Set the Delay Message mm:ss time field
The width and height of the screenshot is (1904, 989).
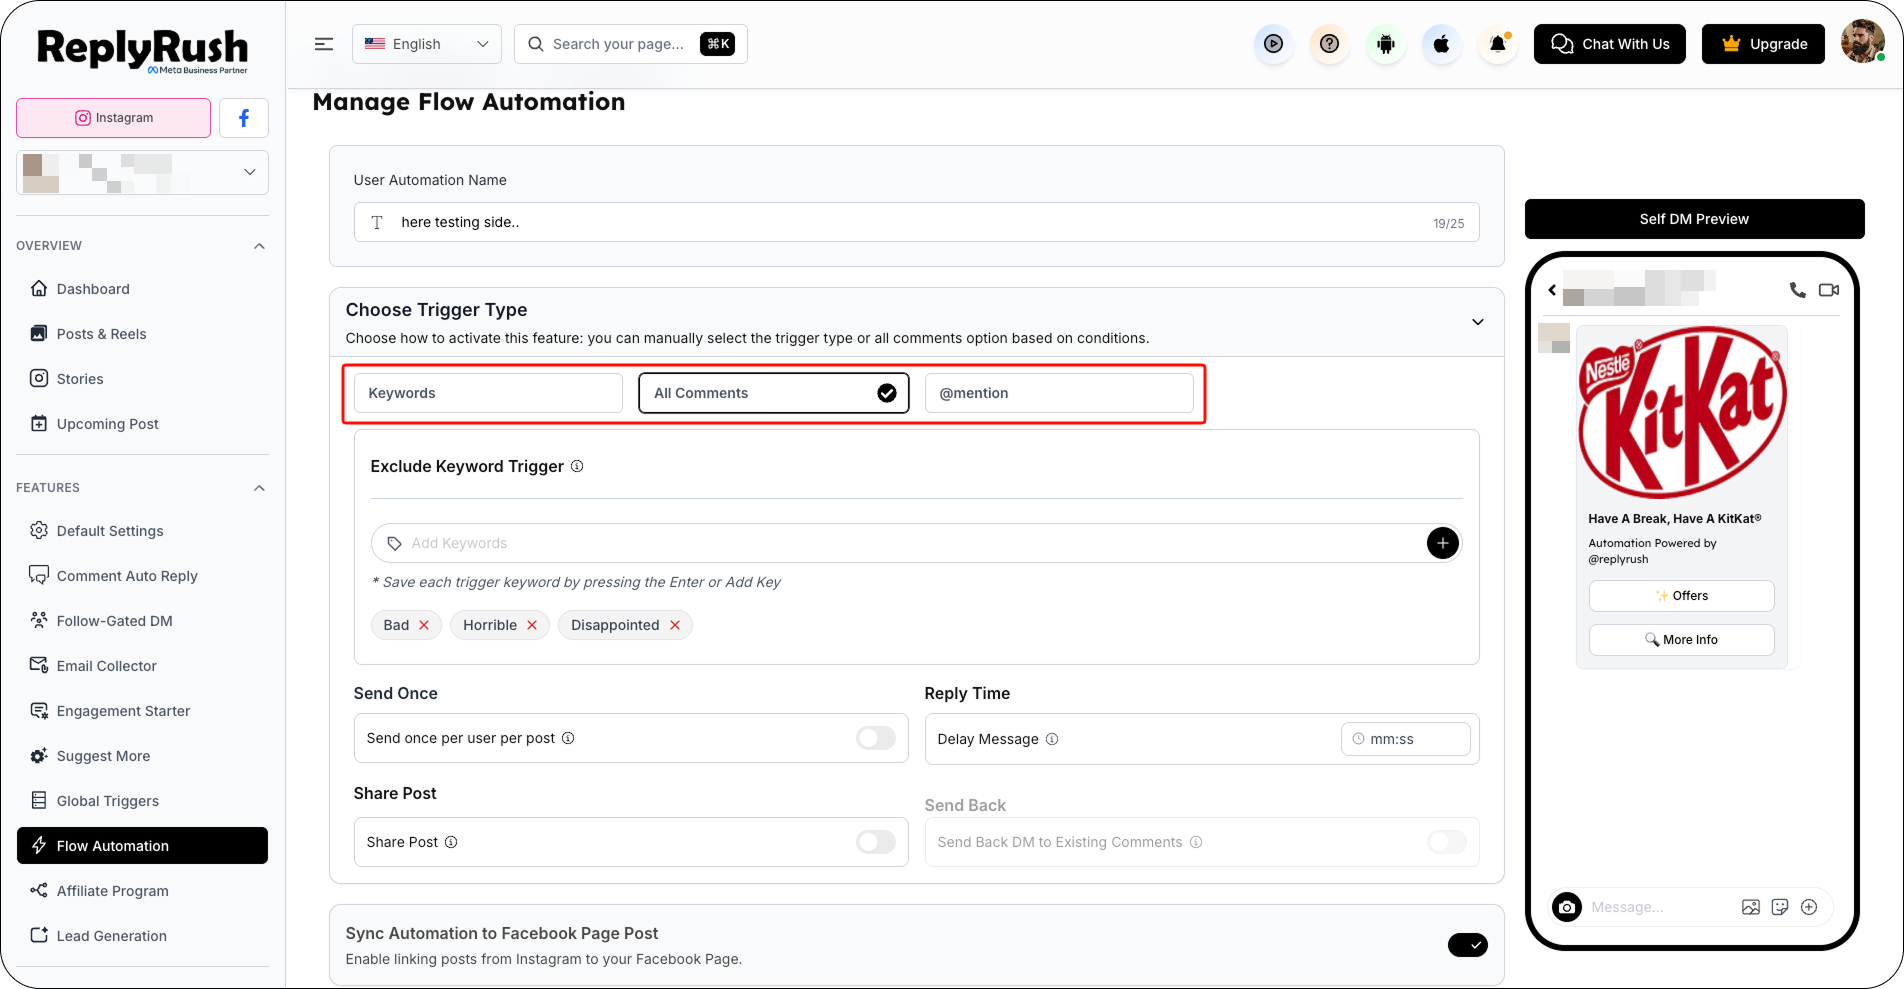click(x=1405, y=739)
